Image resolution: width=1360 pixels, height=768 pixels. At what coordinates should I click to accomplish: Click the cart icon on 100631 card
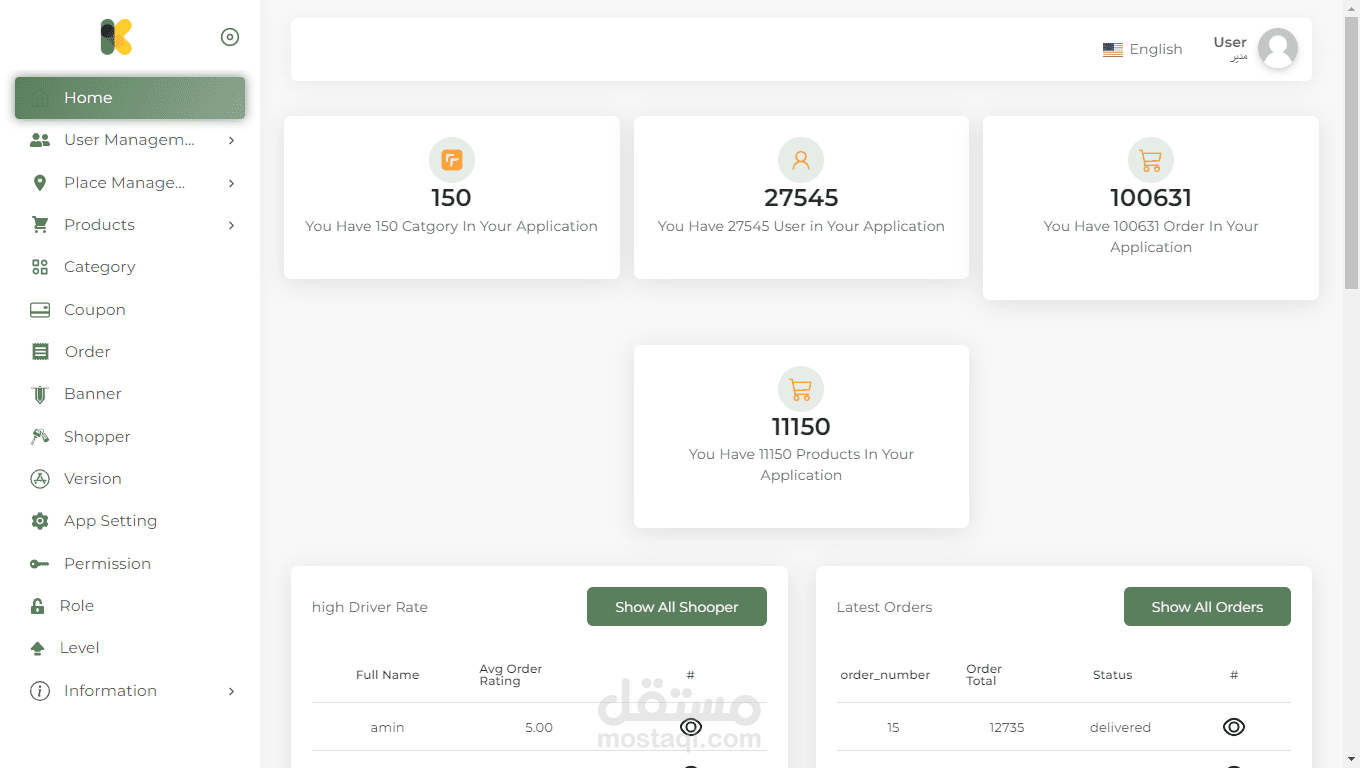pyautogui.click(x=1151, y=160)
